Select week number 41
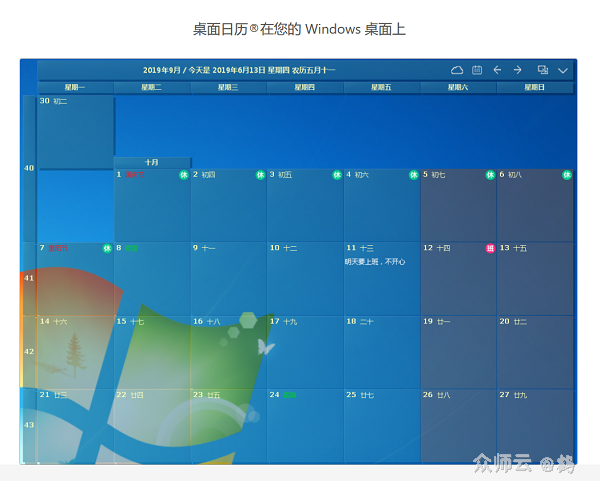Viewport: 600px width, 481px height. click(29, 278)
